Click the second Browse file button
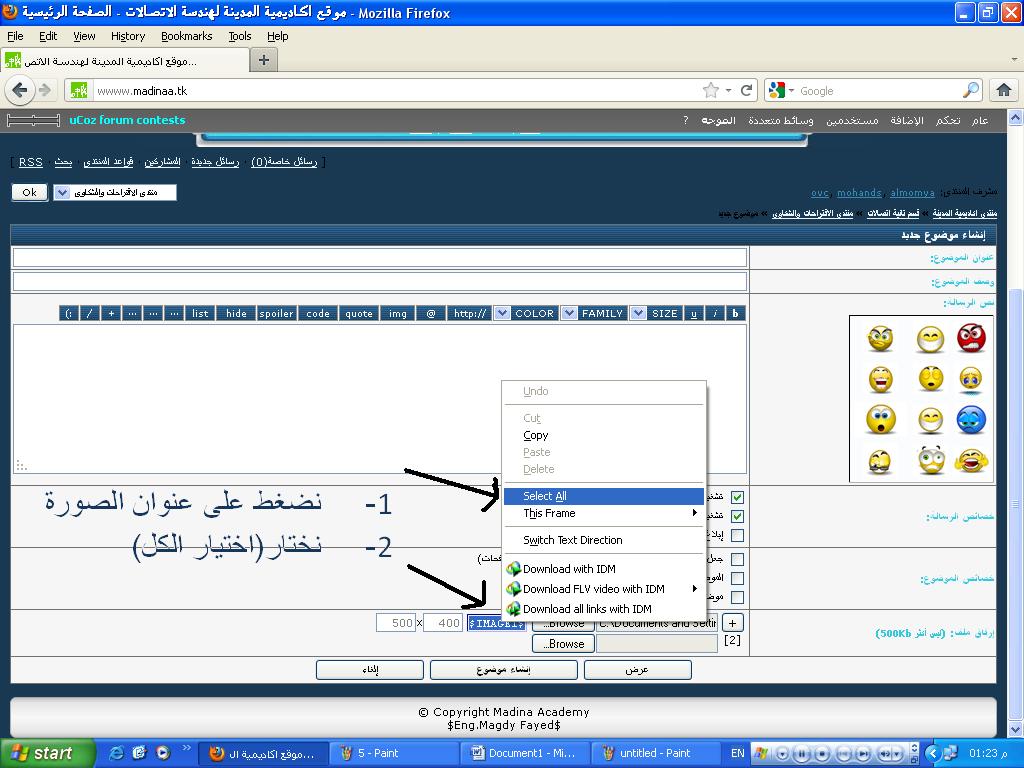The height and width of the screenshot is (768, 1024). point(563,644)
